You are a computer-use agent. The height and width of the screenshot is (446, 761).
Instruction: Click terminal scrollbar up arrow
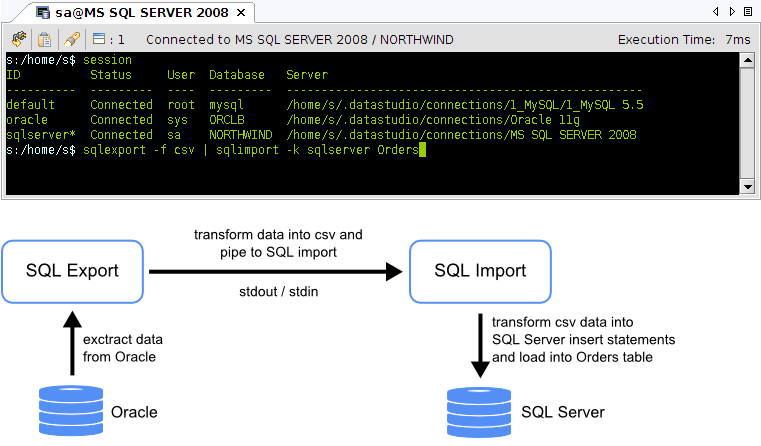[747, 60]
